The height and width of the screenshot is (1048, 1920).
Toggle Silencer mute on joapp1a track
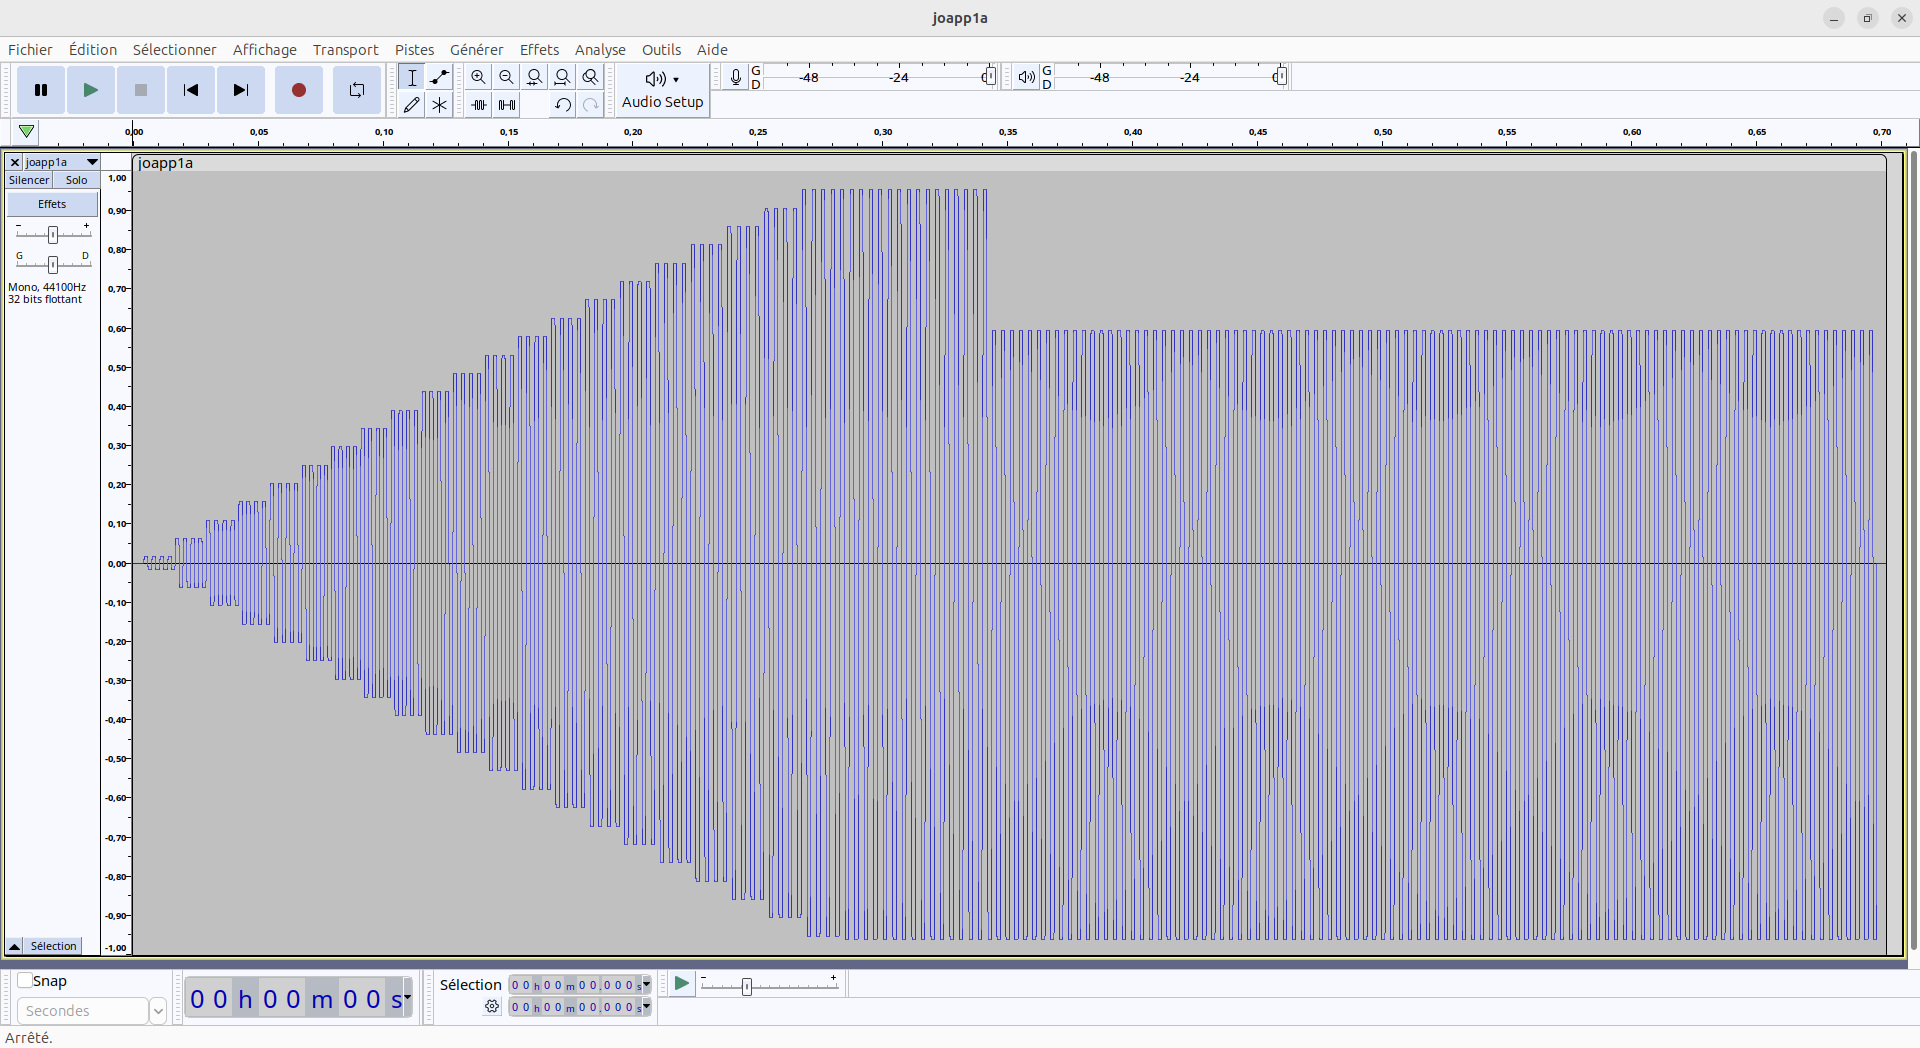point(29,180)
